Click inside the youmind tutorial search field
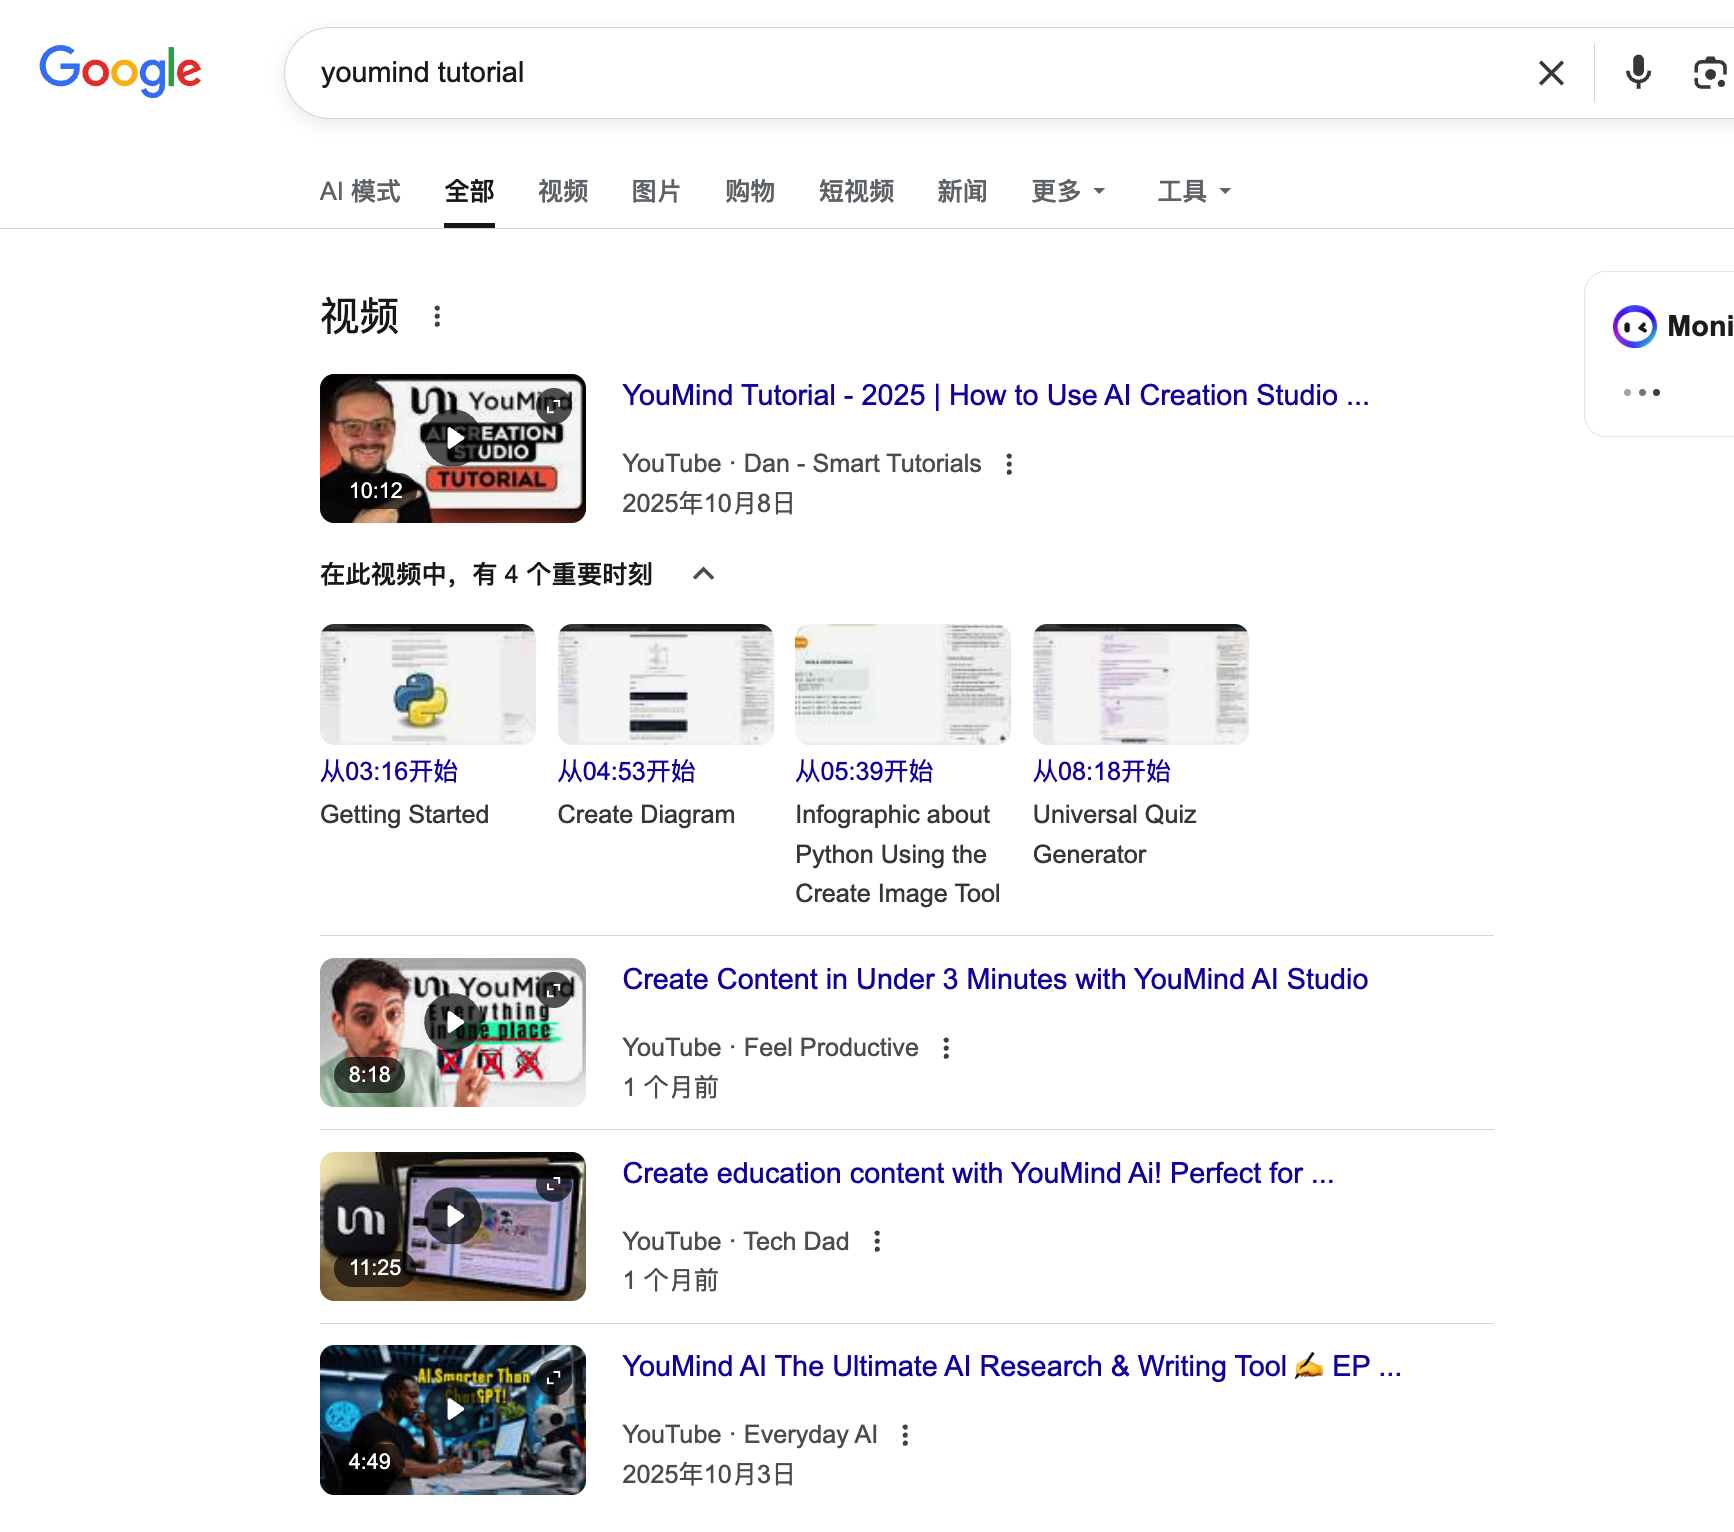The height and width of the screenshot is (1532, 1734). (900, 73)
